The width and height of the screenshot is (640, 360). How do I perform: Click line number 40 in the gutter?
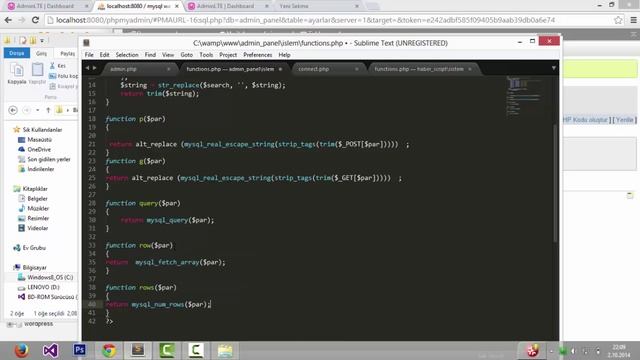point(92,304)
